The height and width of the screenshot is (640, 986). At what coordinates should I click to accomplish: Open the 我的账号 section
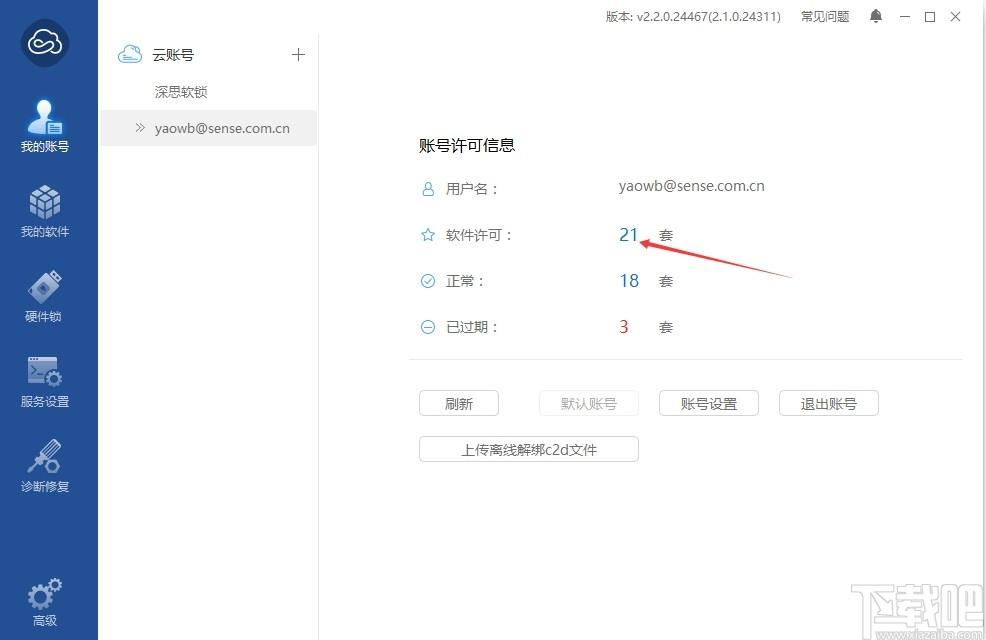(45, 126)
